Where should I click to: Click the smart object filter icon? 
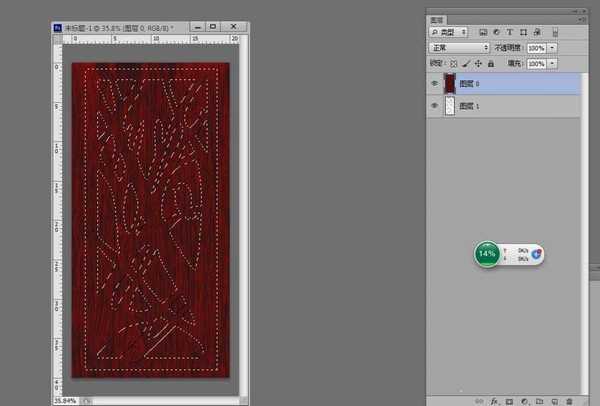[538, 32]
